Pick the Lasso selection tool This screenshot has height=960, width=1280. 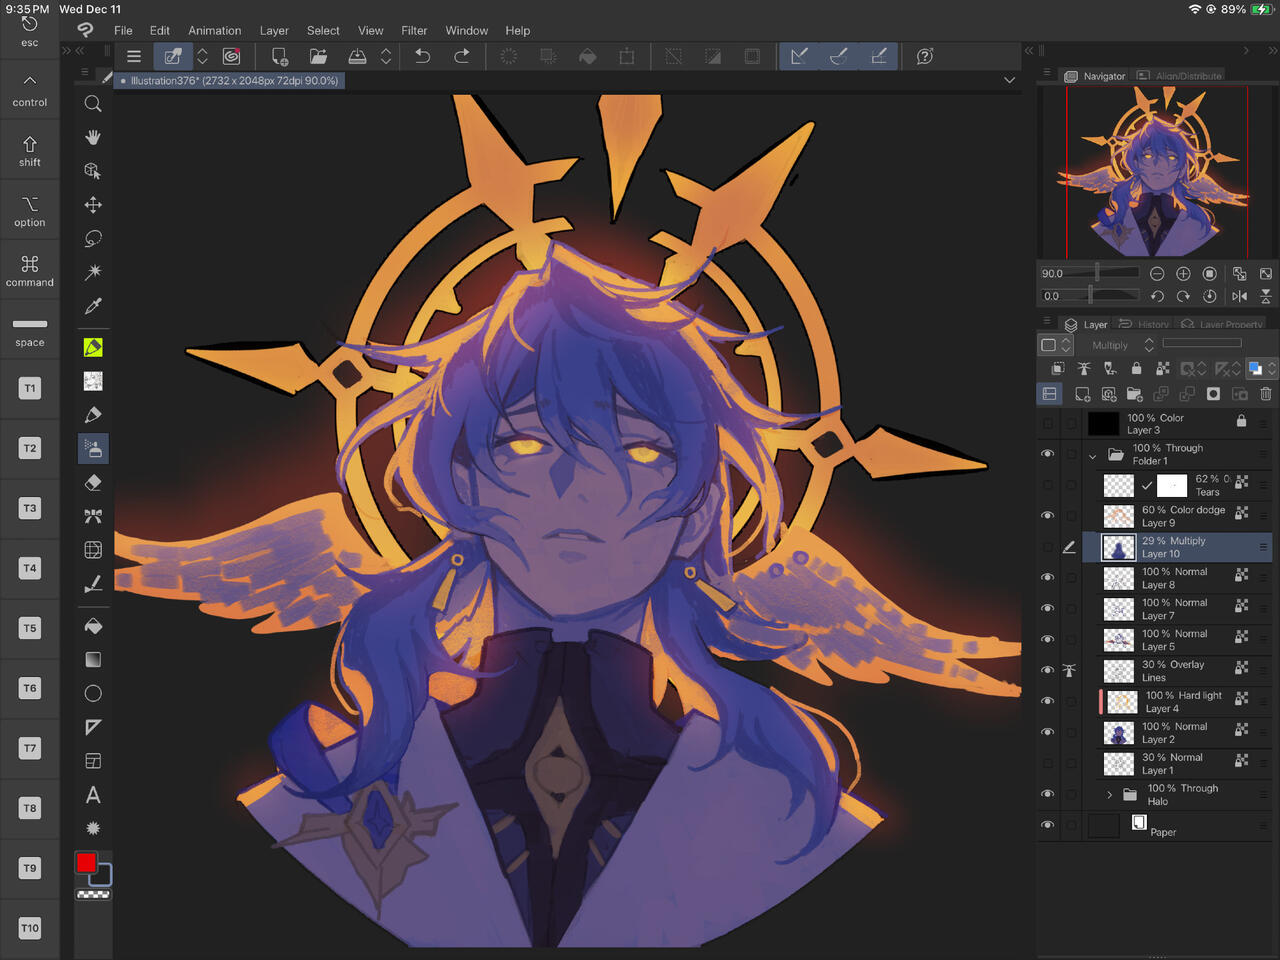tap(93, 238)
